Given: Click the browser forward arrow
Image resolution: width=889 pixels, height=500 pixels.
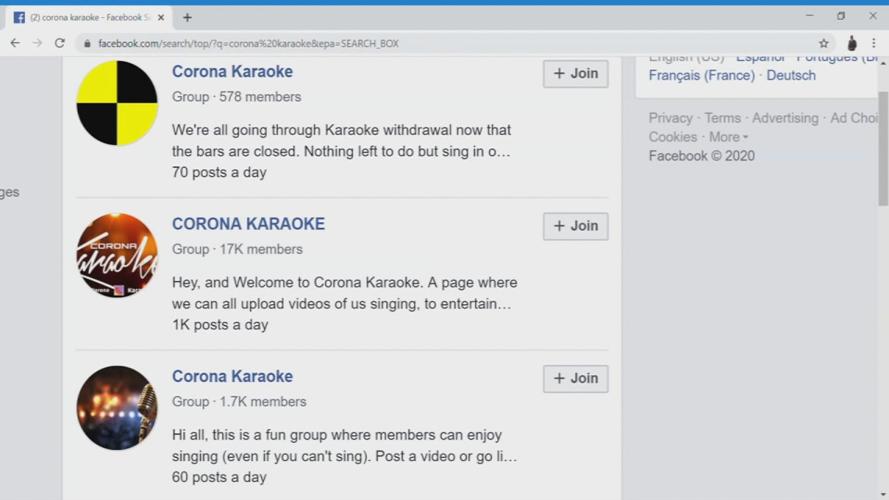Looking at the screenshot, I should 37,43.
